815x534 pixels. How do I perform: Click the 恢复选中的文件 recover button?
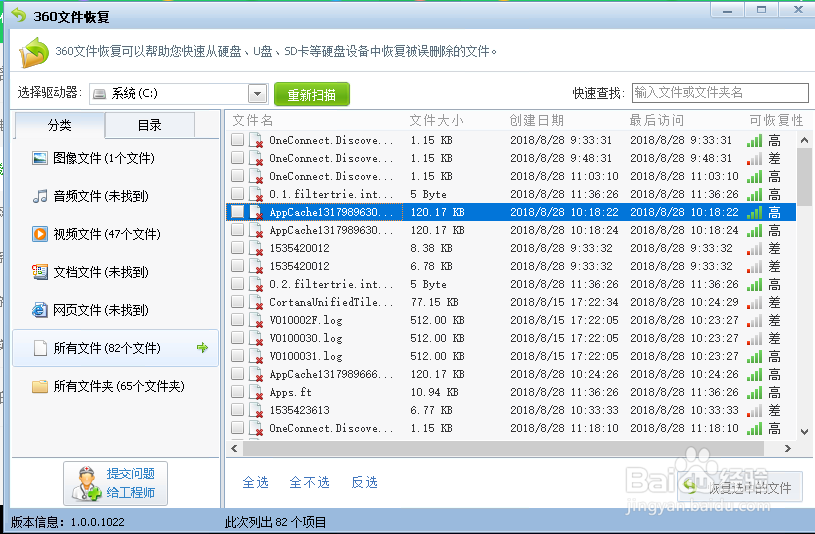coord(740,487)
